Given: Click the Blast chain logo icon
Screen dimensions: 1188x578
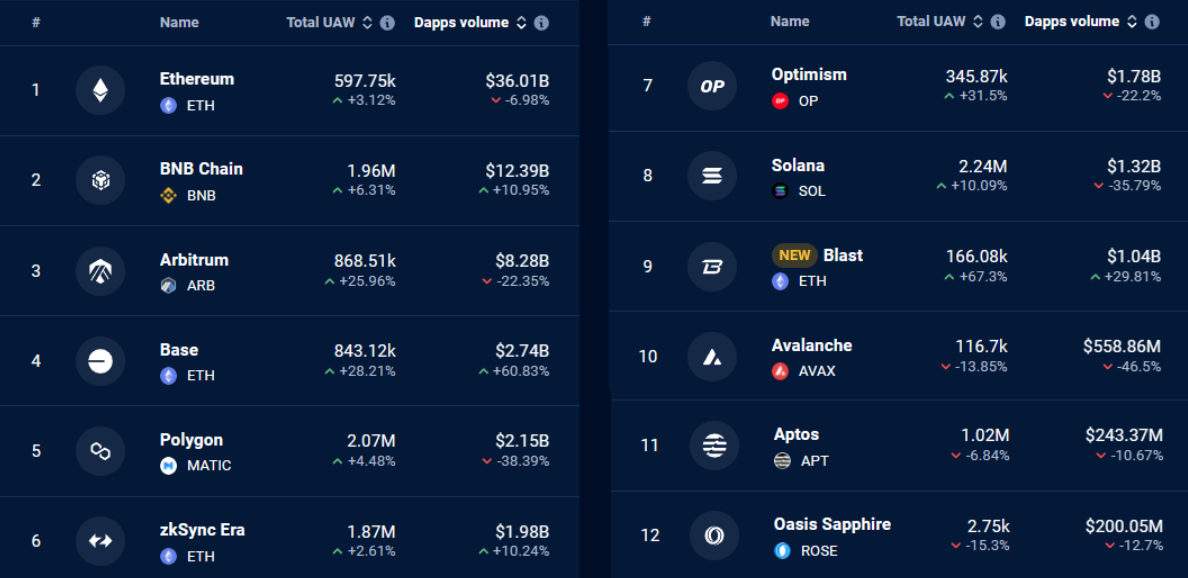Looking at the screenshot, I should (x=712, y=266).
